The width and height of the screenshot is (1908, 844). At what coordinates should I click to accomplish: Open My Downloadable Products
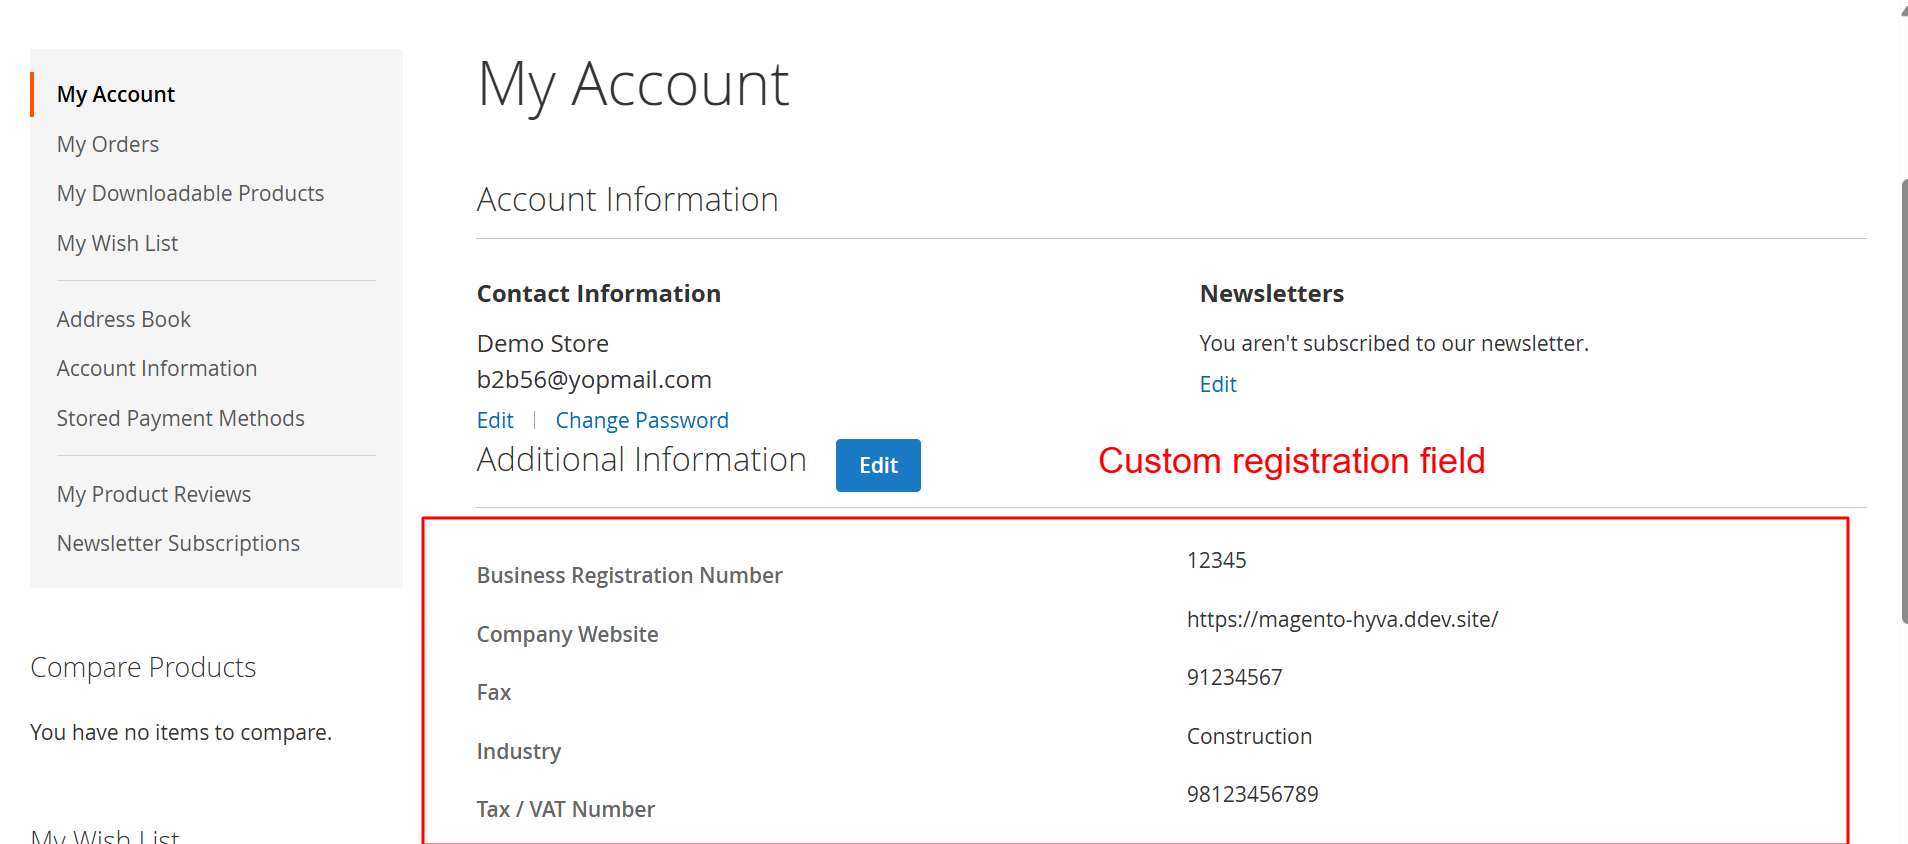tap(190, 193)
